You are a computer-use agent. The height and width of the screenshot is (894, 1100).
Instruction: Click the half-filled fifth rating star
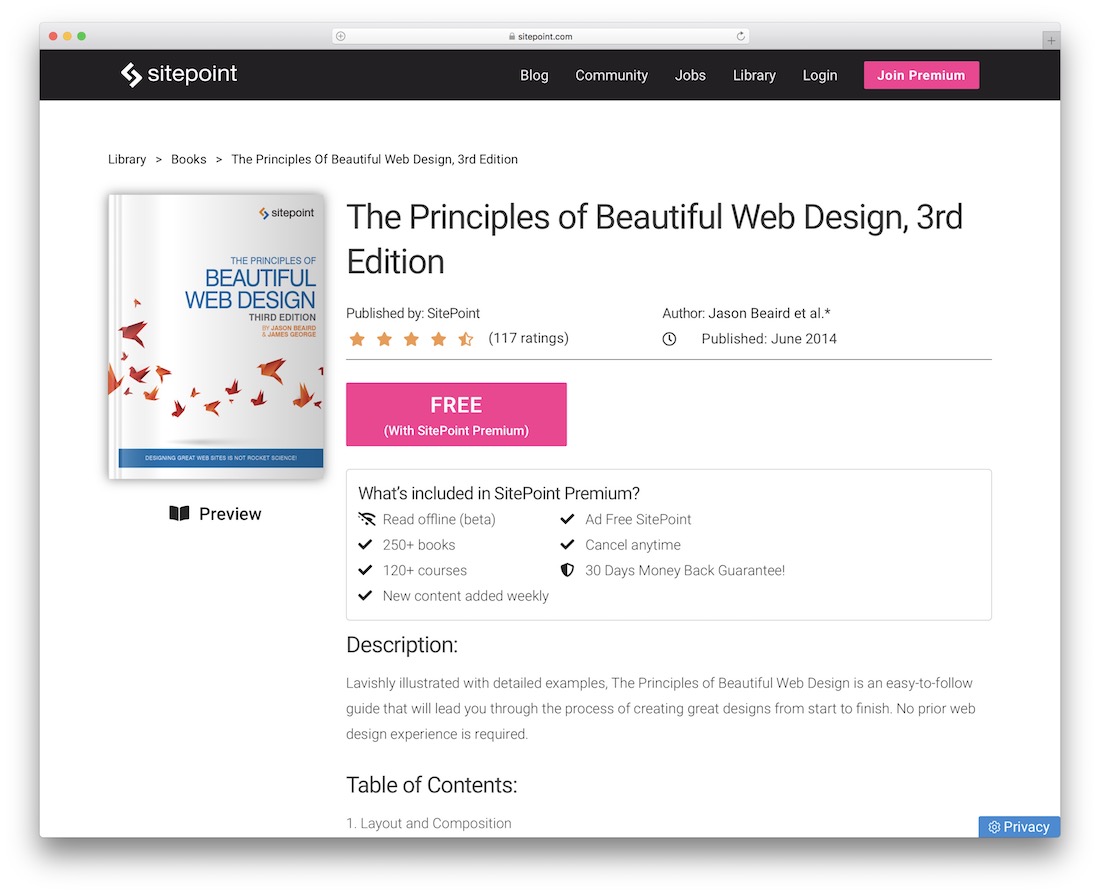pyautogui.click(x=466, y=340)
